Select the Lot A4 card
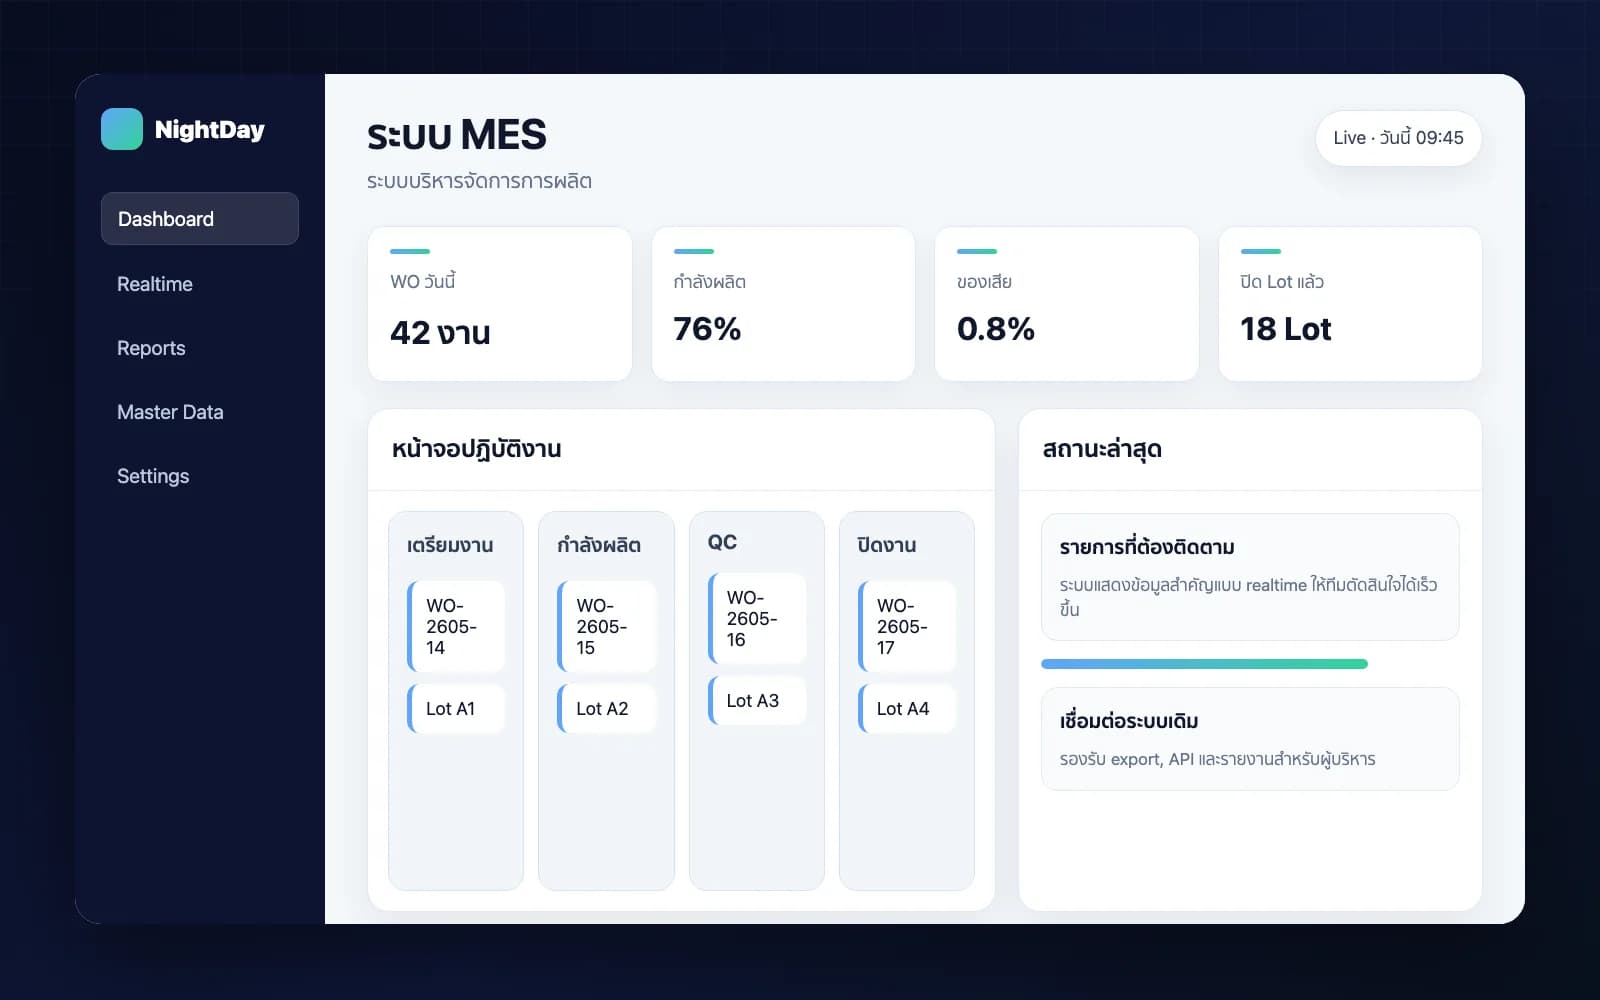Image resolution: width=1600 pixels, height=1000 pixels. click(907, 709)
